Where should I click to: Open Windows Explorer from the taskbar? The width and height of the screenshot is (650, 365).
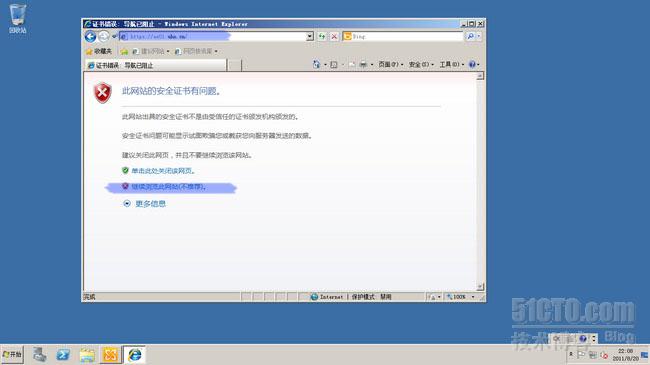pyautogui.click(x=87, y=355)
